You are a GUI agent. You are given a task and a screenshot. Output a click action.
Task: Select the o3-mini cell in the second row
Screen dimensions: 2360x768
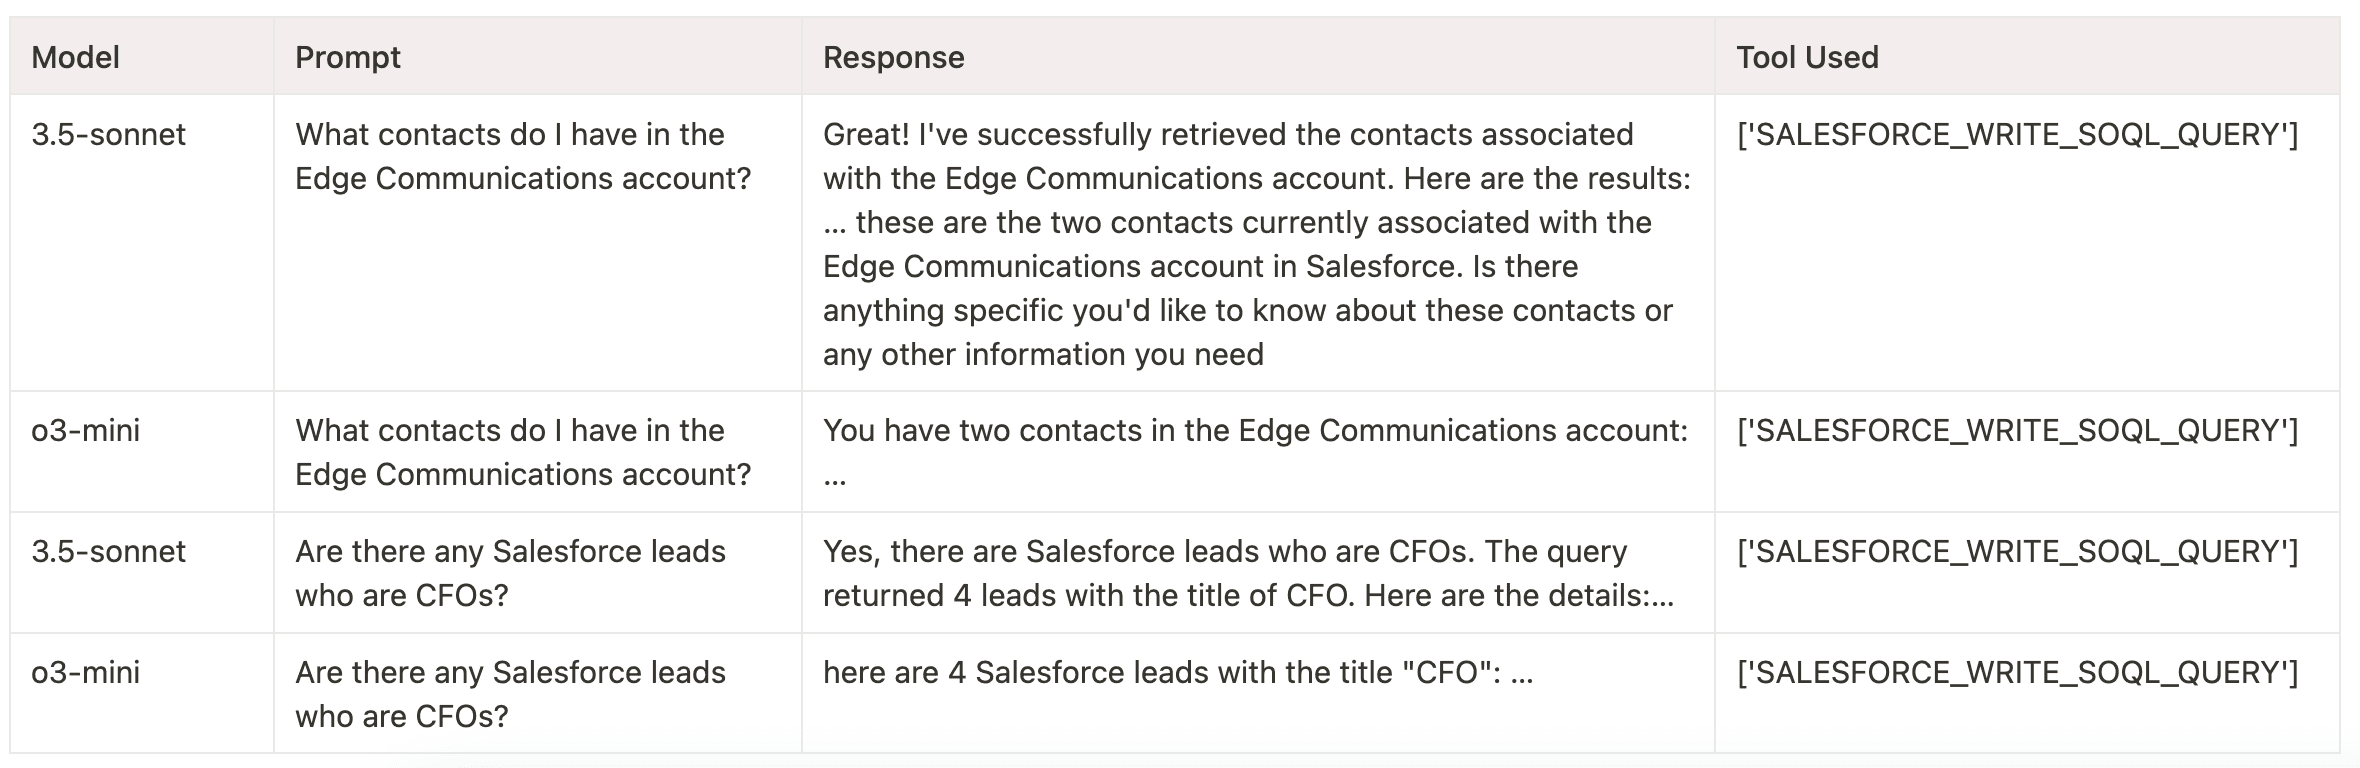click(86, 430)
